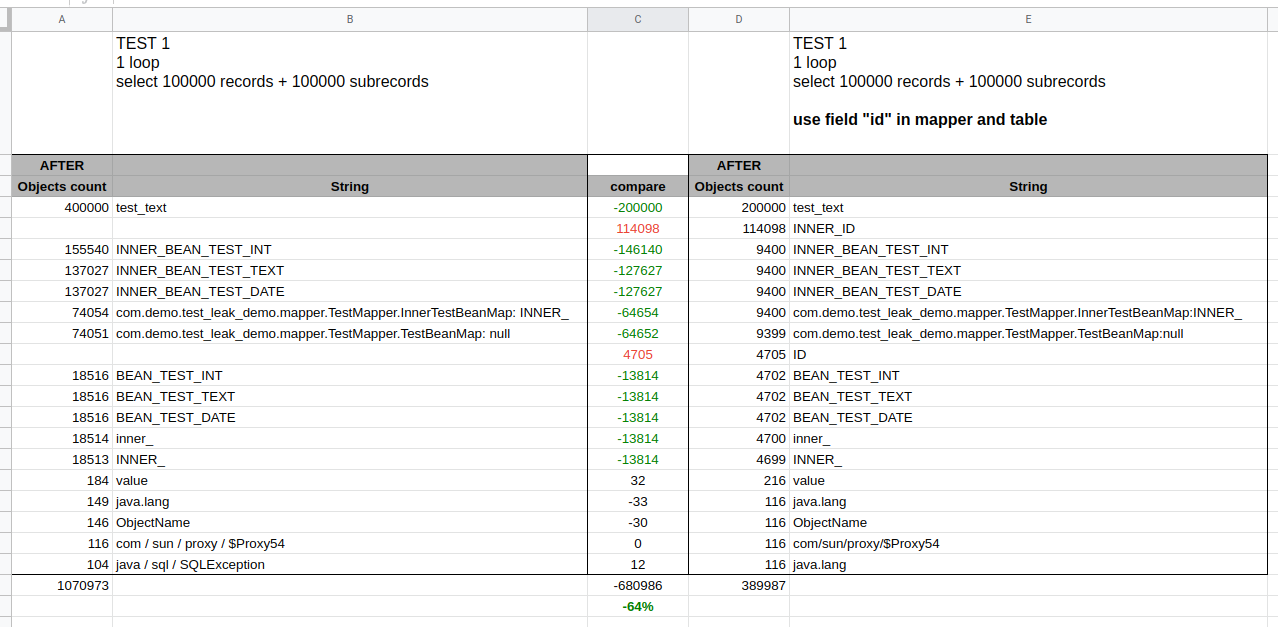Click the total -680986 cell
The width and height of the screenshot is (1278, 627).
[638, 585]
